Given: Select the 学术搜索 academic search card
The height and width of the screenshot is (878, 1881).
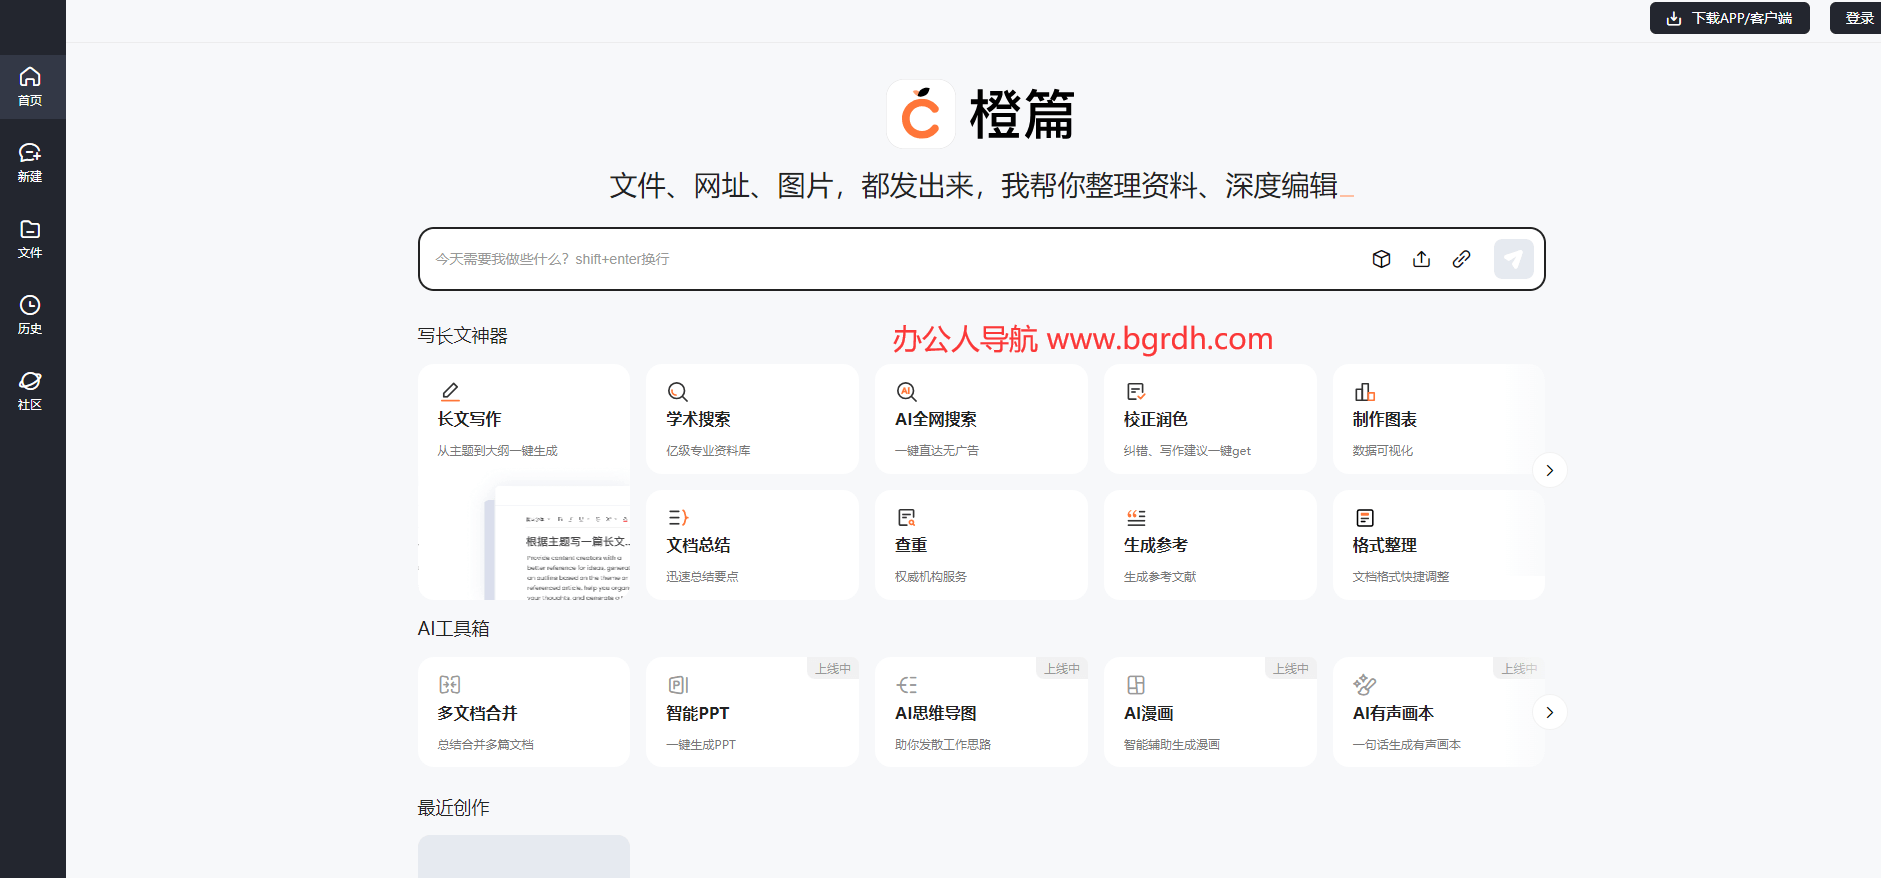Looking at the screenshot, I should click(752, 419).
